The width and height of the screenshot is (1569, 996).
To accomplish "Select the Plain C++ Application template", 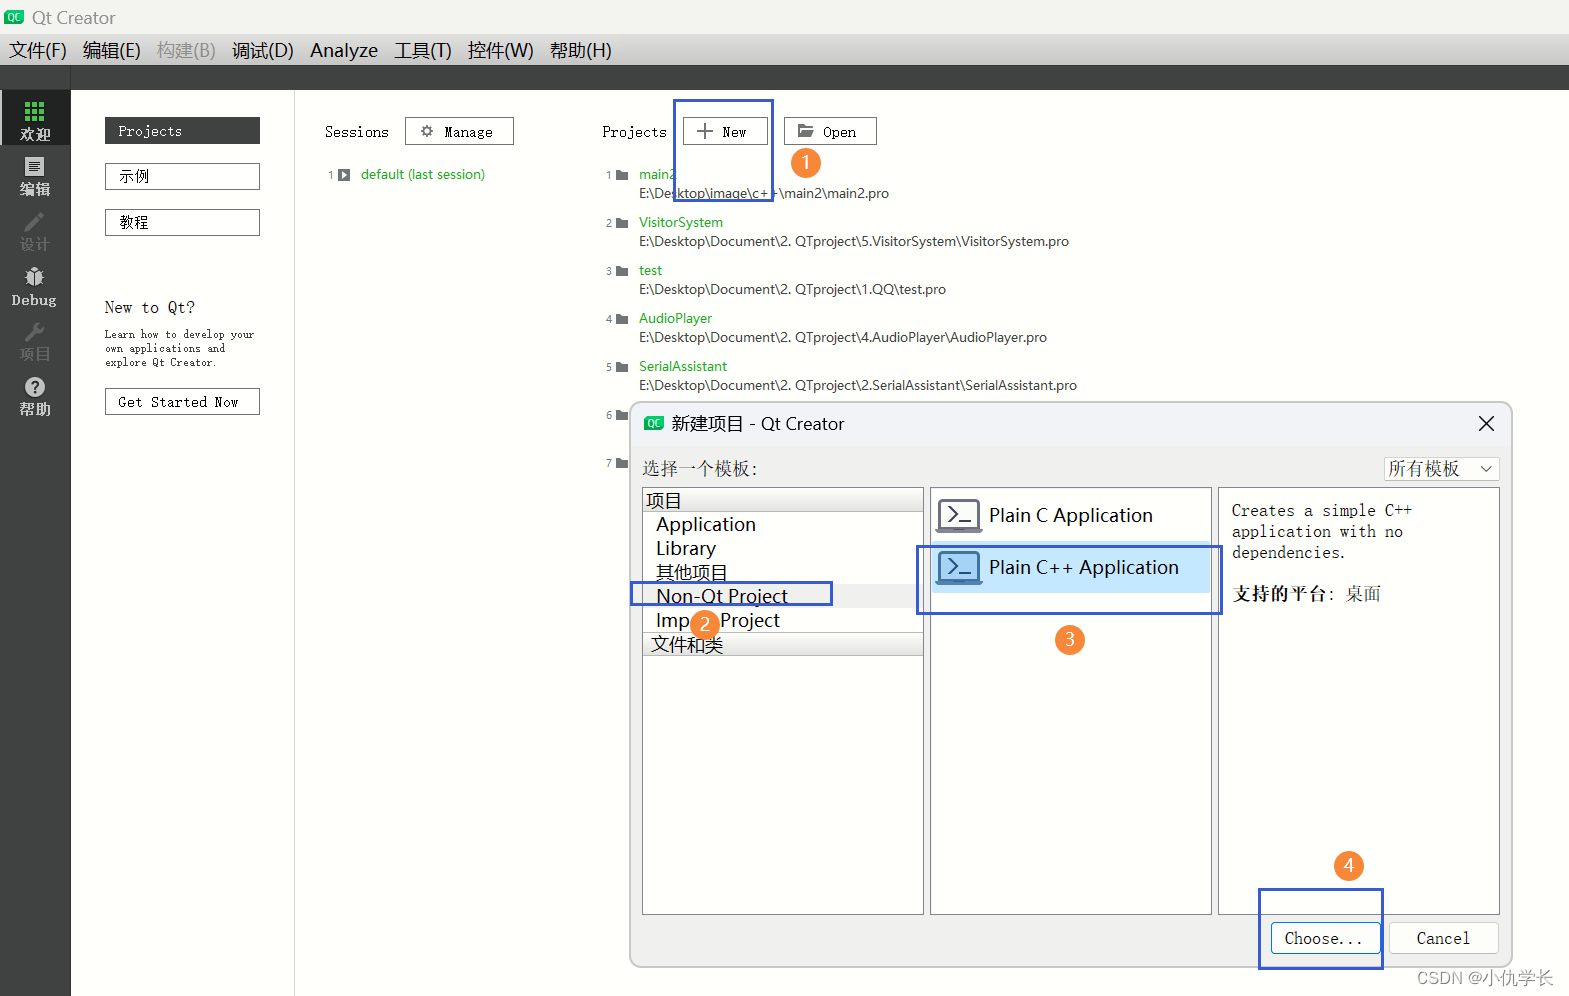I will (1070, 567).
